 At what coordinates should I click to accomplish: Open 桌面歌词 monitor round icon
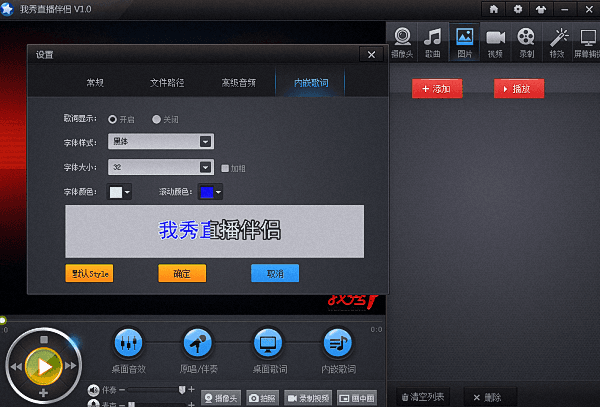pos(268,343)
